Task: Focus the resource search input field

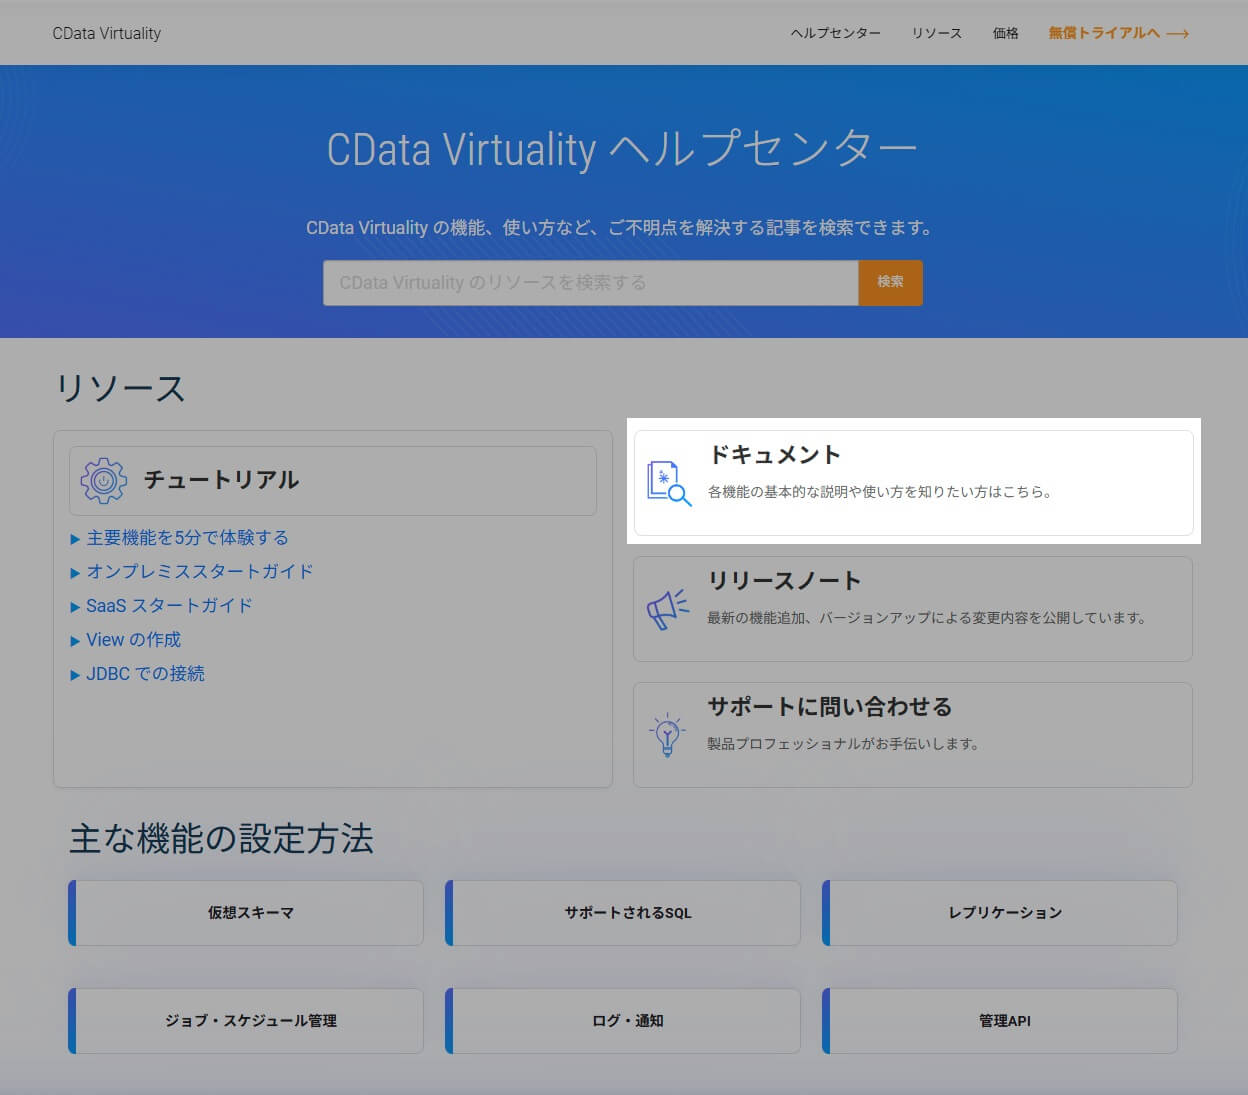Action: (591, 283)
